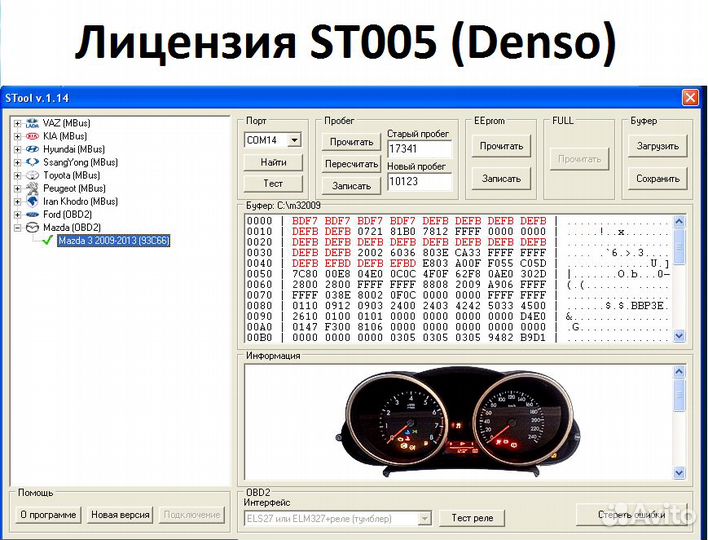Click the Пересчитать mileage button
The width and height of the screenshot is (708, 540).
tap(351, 164)
